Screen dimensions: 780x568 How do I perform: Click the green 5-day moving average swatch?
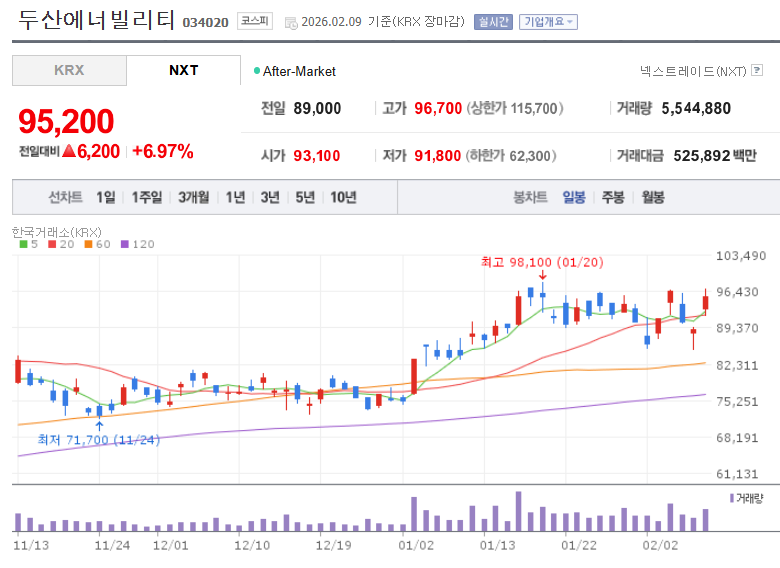point(23,244)
